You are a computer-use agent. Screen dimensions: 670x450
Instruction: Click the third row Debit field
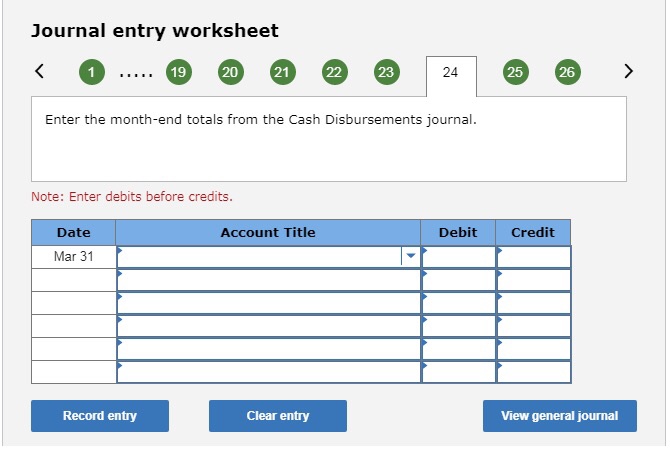pos(458,303)
